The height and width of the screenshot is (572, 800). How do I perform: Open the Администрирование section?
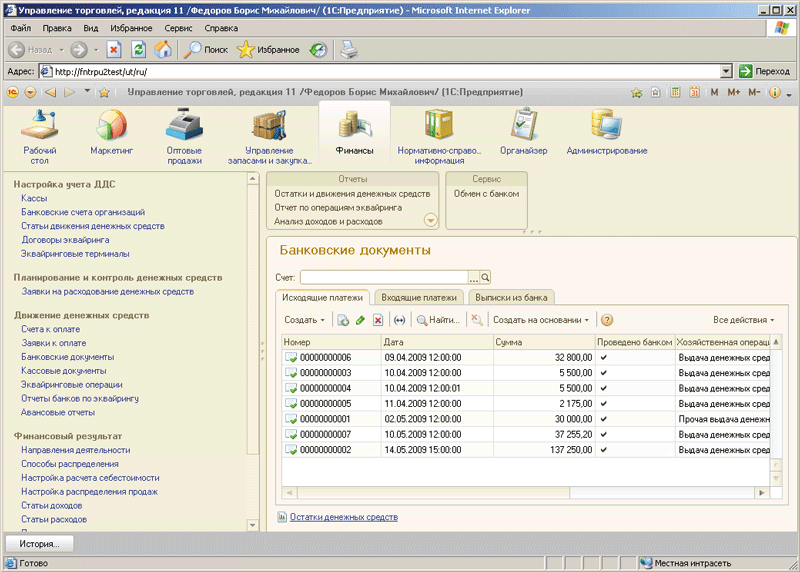click(607, 132)
